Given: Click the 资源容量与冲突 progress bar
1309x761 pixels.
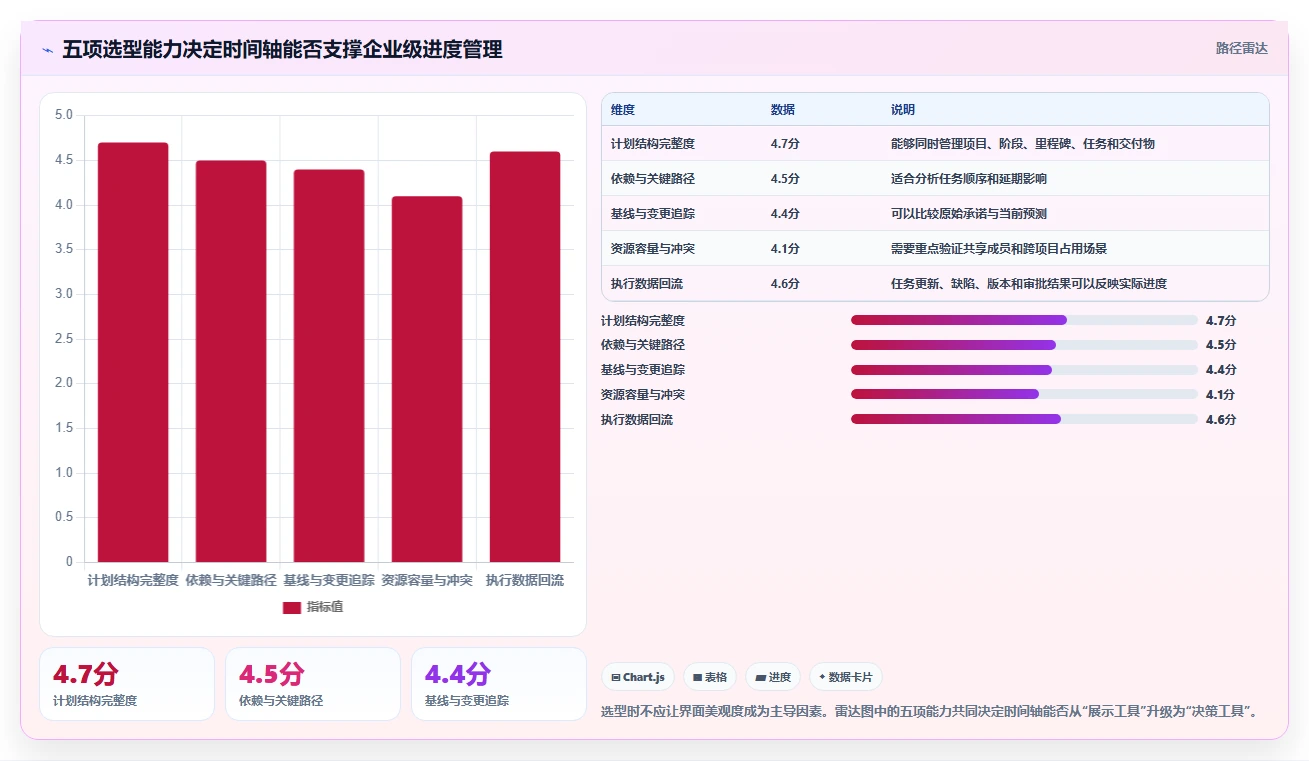Looking at the screenshot, I should tap(1024, 395).
